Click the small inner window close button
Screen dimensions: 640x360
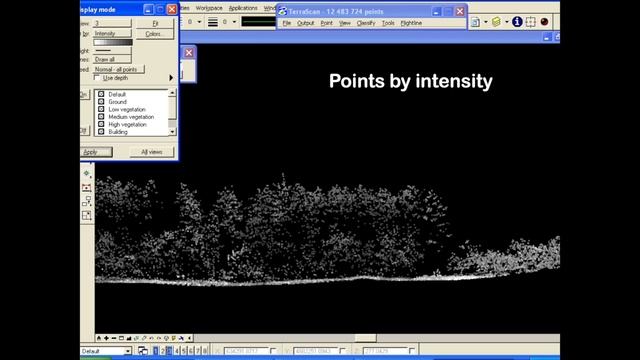pos(189,53)
